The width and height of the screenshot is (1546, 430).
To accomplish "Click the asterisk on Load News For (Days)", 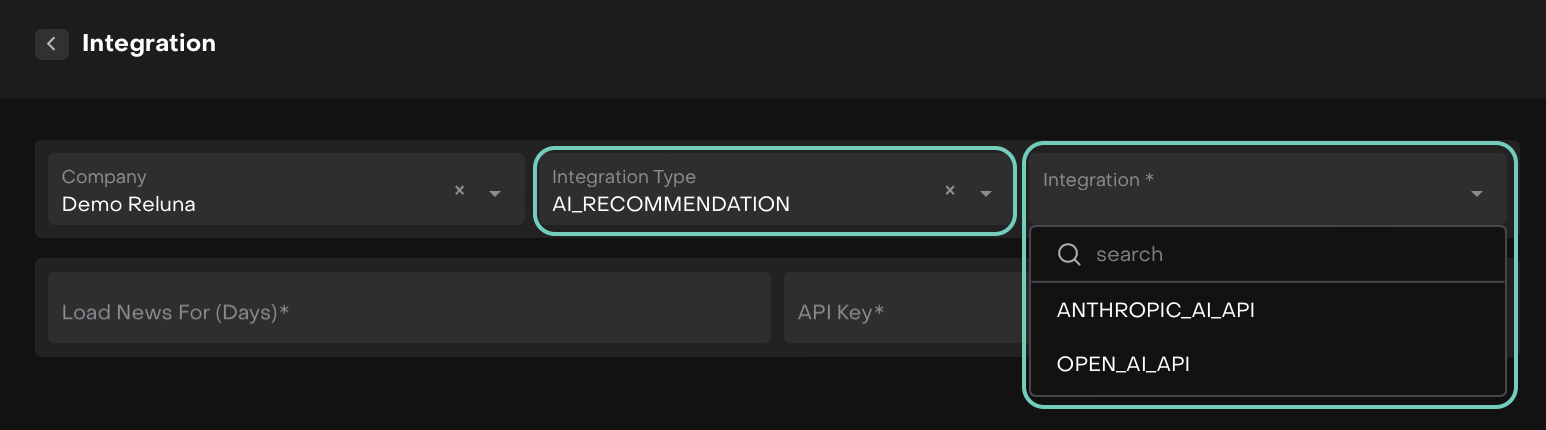I will tap(284, 311).
